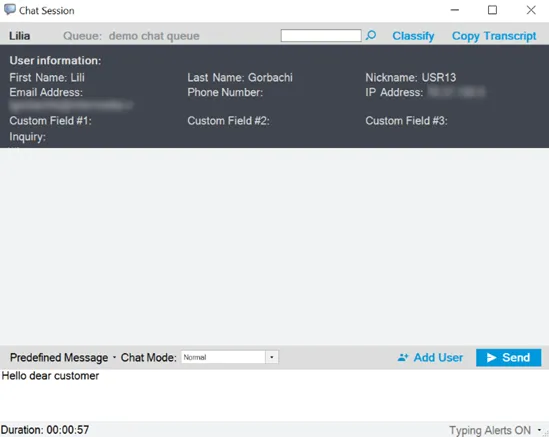Click the magnifier search icon
Screen dimensions: 549x437
pyautogui.click(x=371, y=35)
